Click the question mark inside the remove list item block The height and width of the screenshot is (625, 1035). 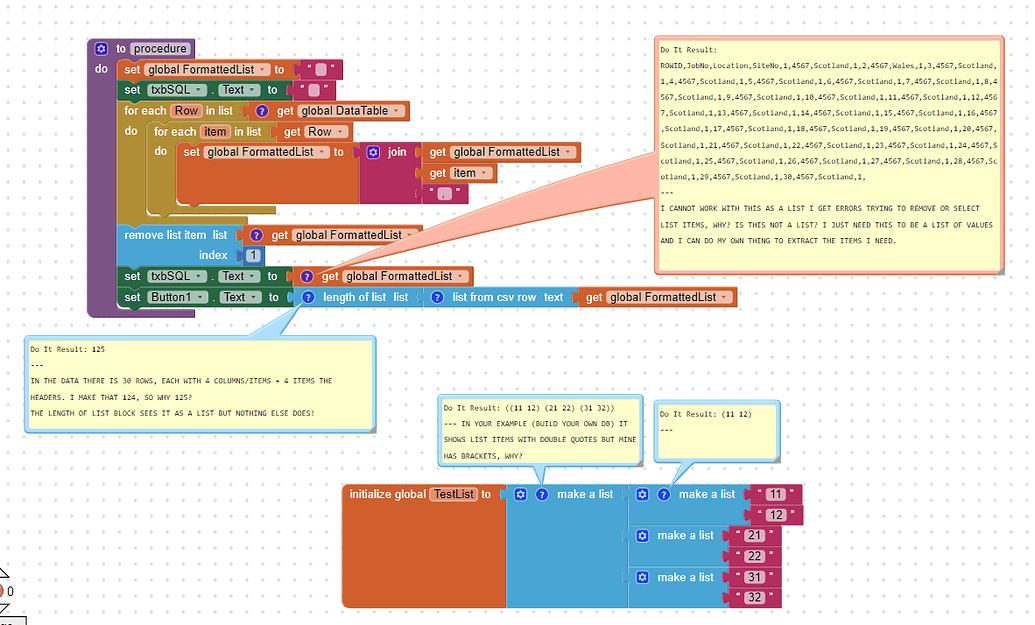[x=257, y=235]
